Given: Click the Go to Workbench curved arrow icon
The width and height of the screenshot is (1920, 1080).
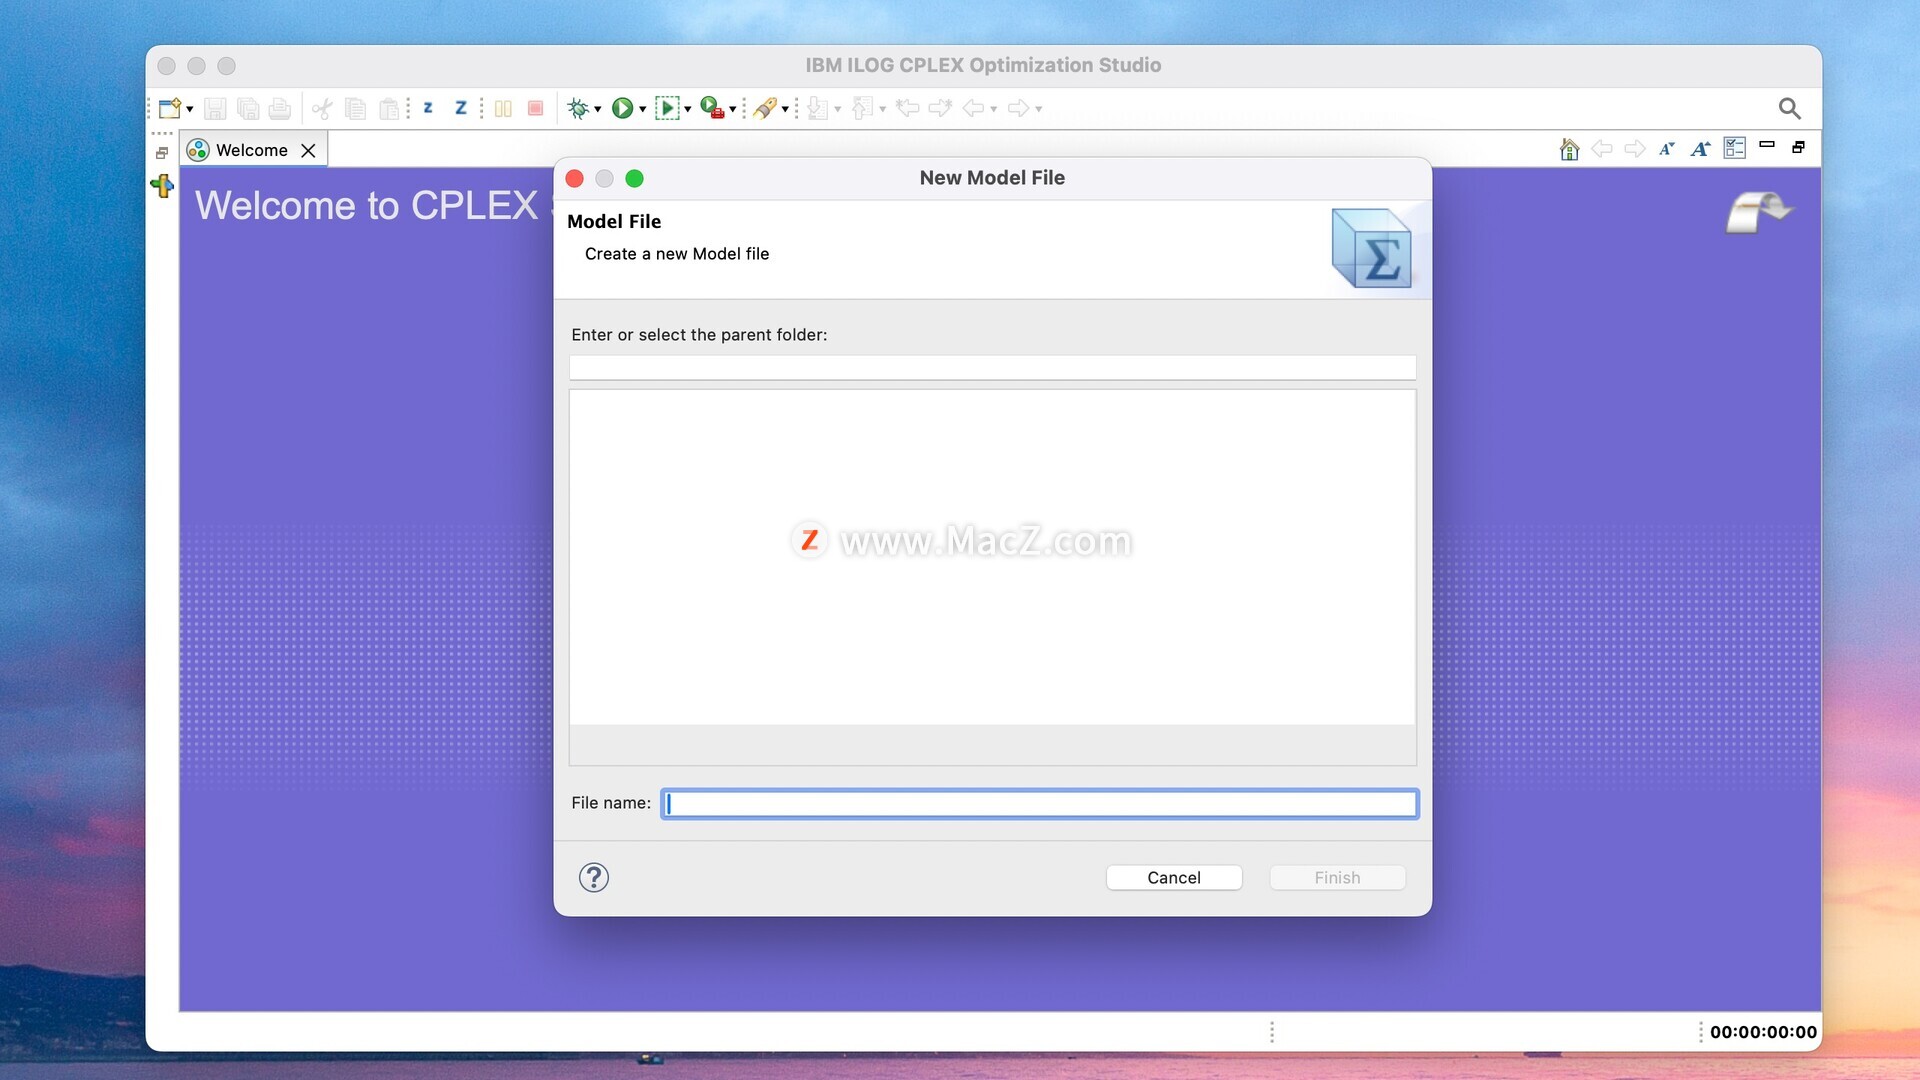Looking at the screenshot, I should [1758, 211].
